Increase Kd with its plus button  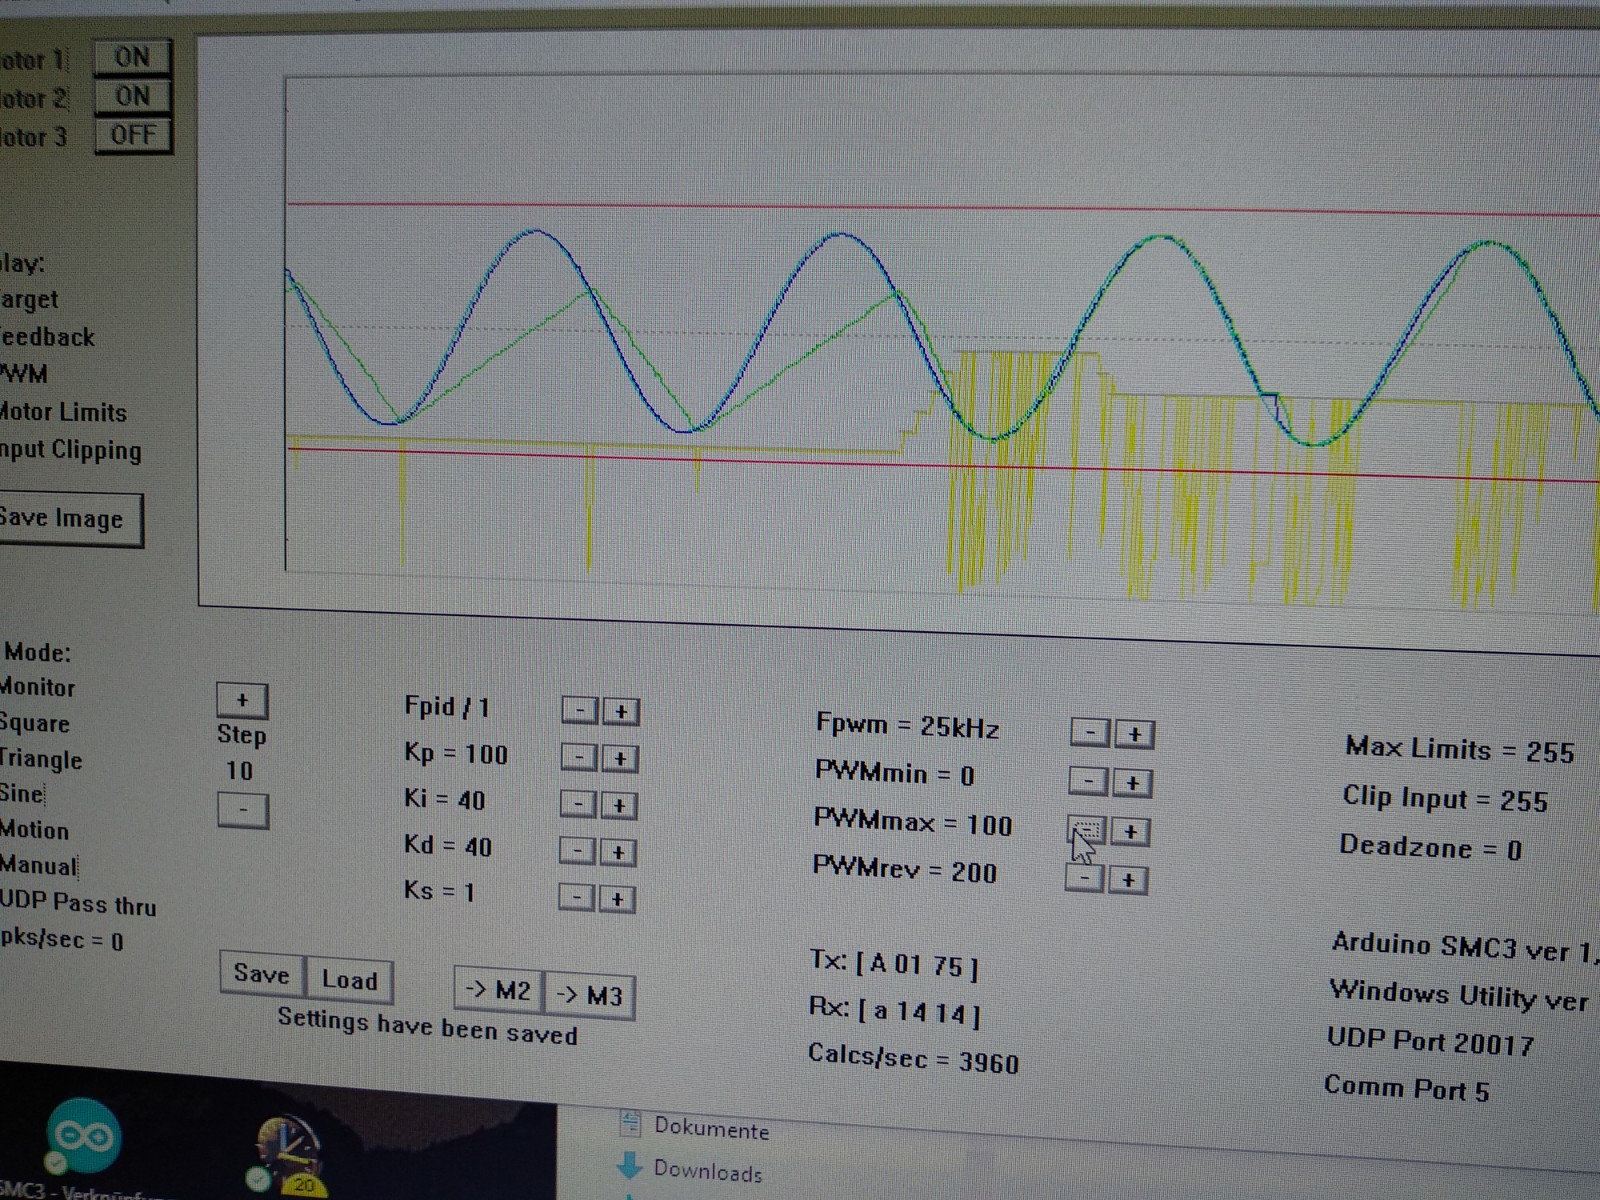pos(617,852)
